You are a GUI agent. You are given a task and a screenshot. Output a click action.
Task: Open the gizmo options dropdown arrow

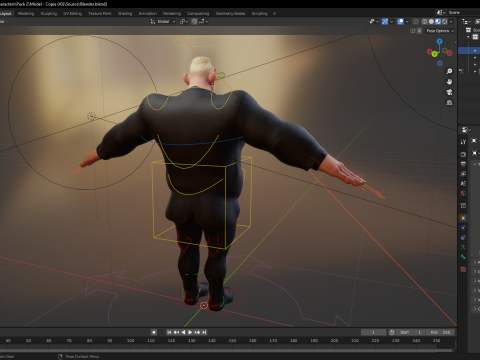(x=391, y=21)
